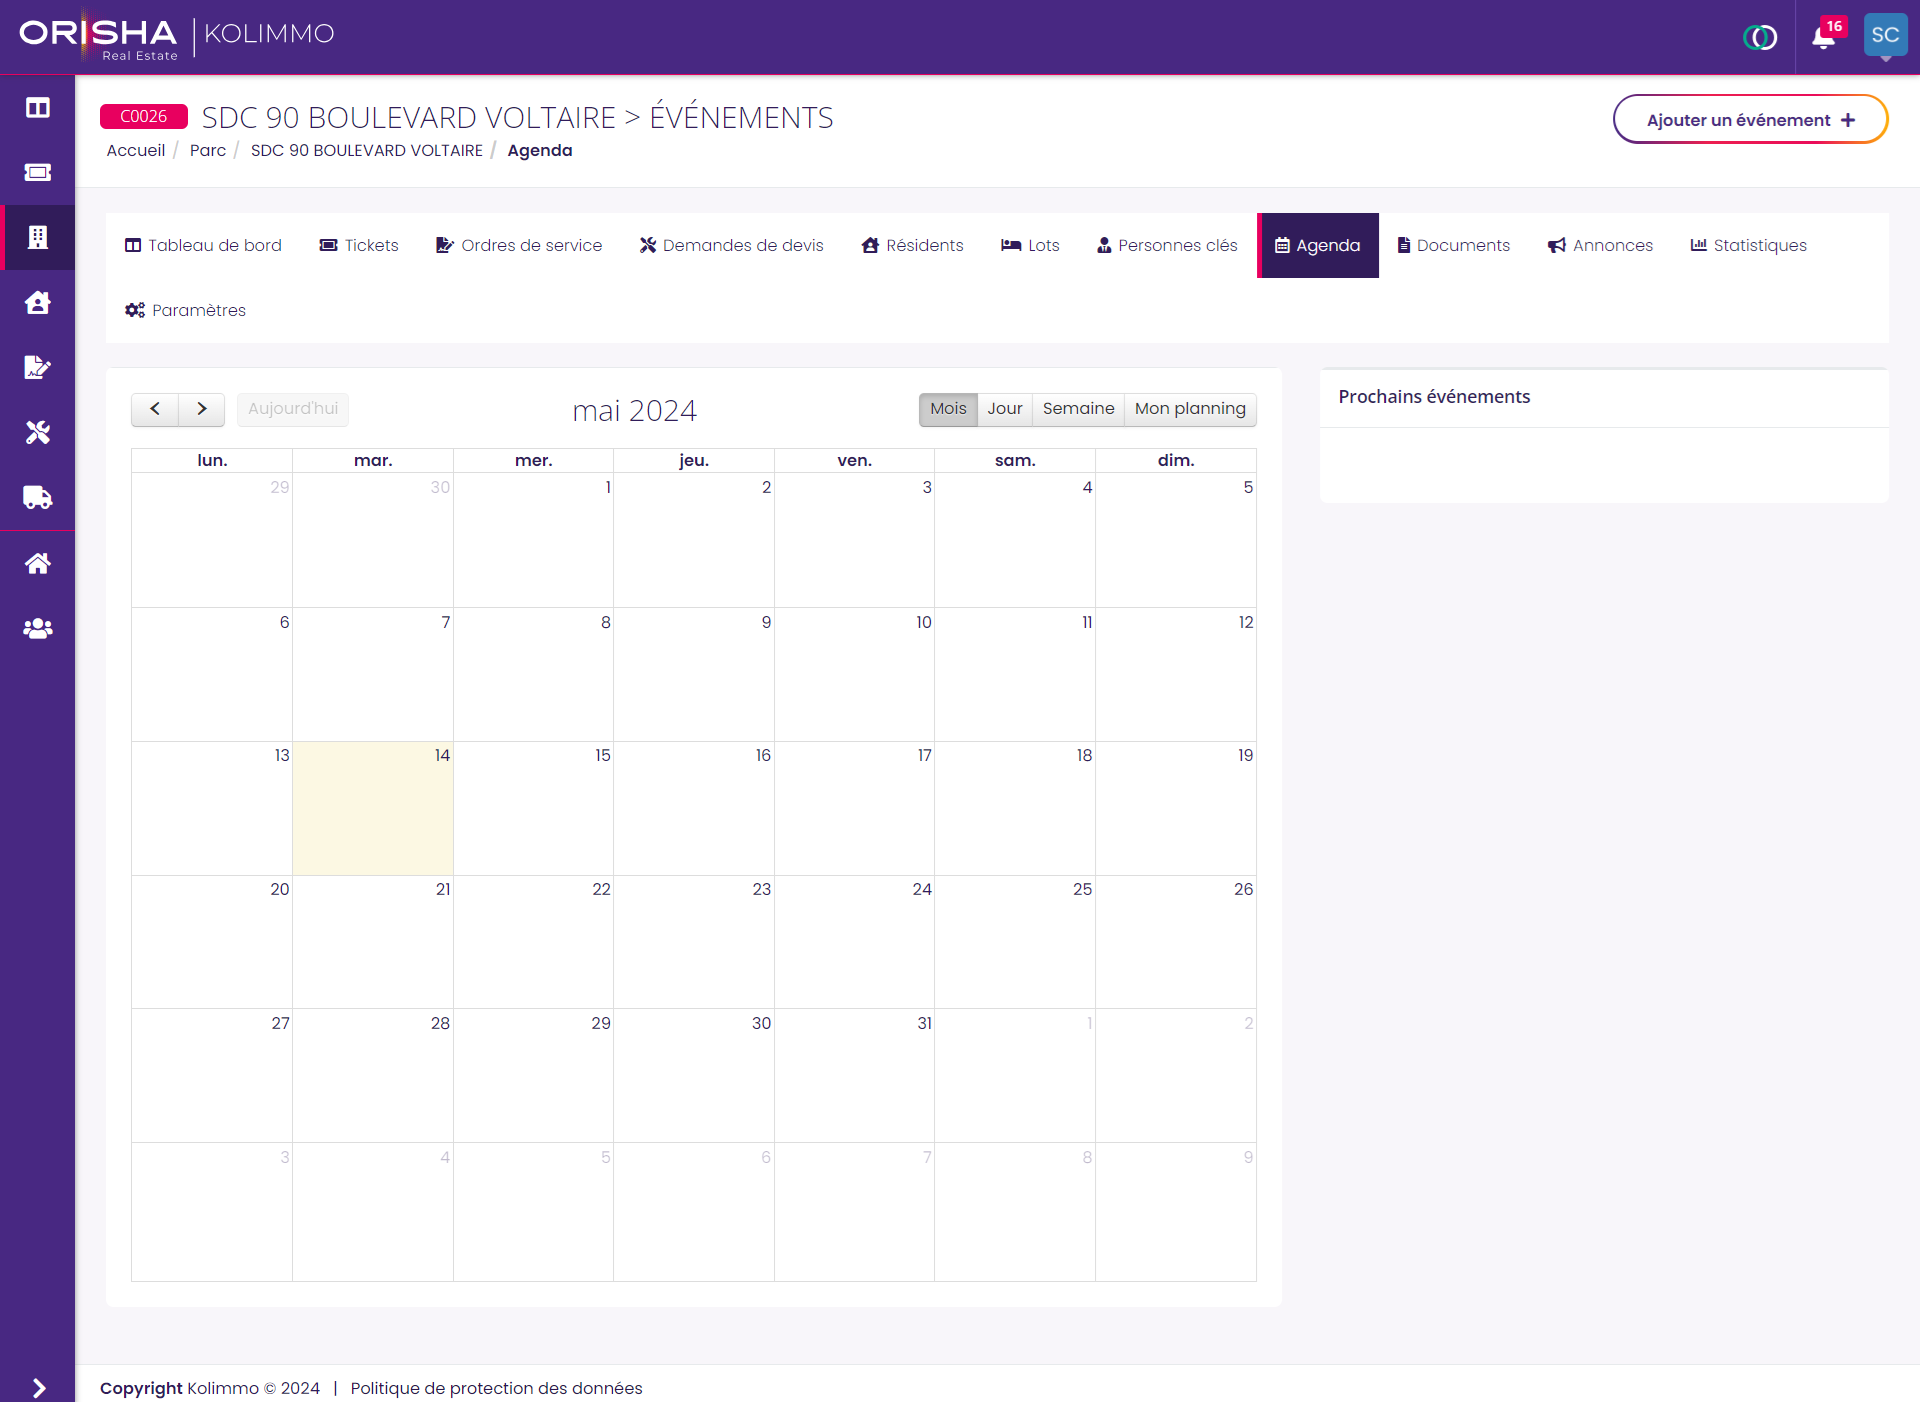Open the Tickets tab
The width and height of the screenshot is (1920, 1402).
tap(359, 245)
